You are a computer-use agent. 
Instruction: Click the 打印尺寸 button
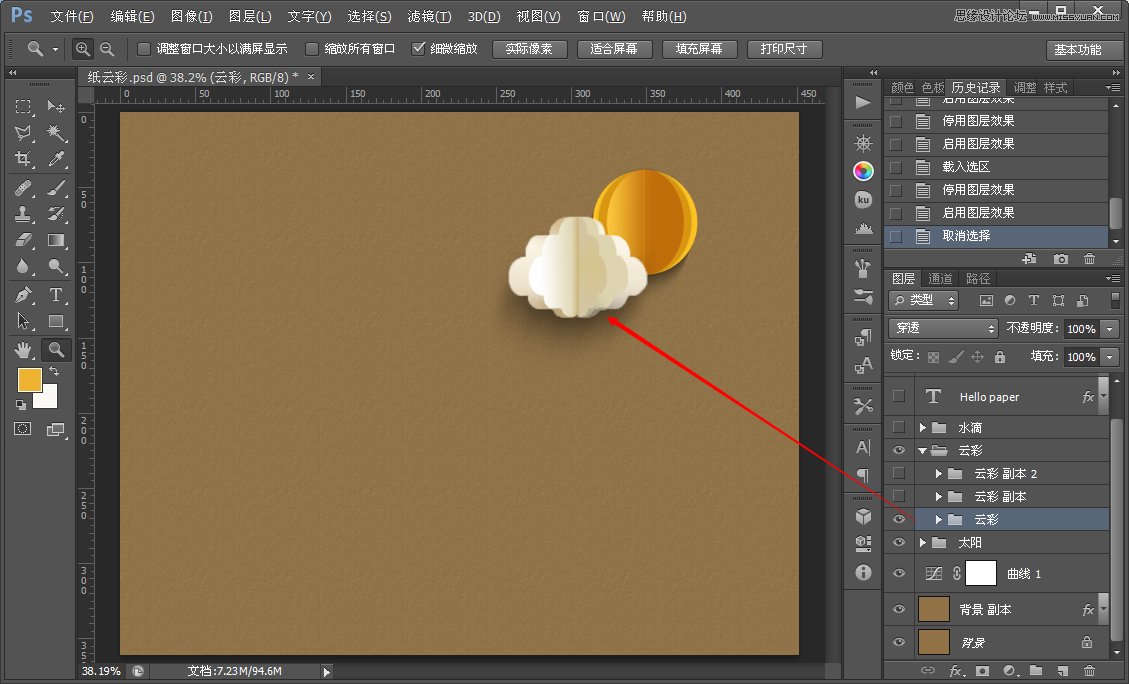click(x=784, y=49)
